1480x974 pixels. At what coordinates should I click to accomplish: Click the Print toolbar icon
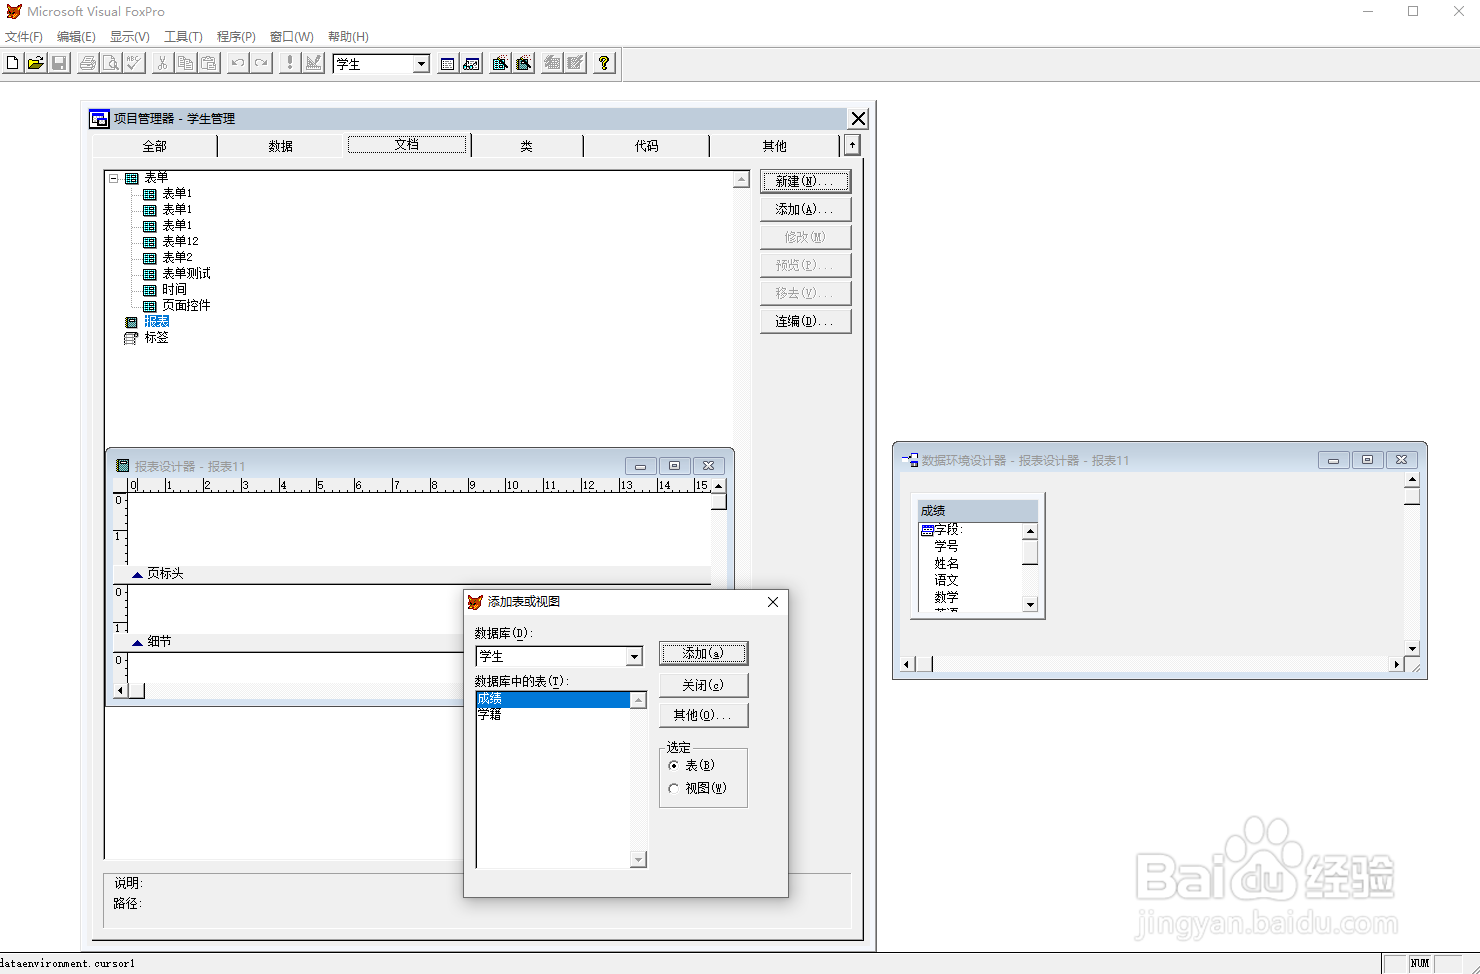[x=88, y=63]
